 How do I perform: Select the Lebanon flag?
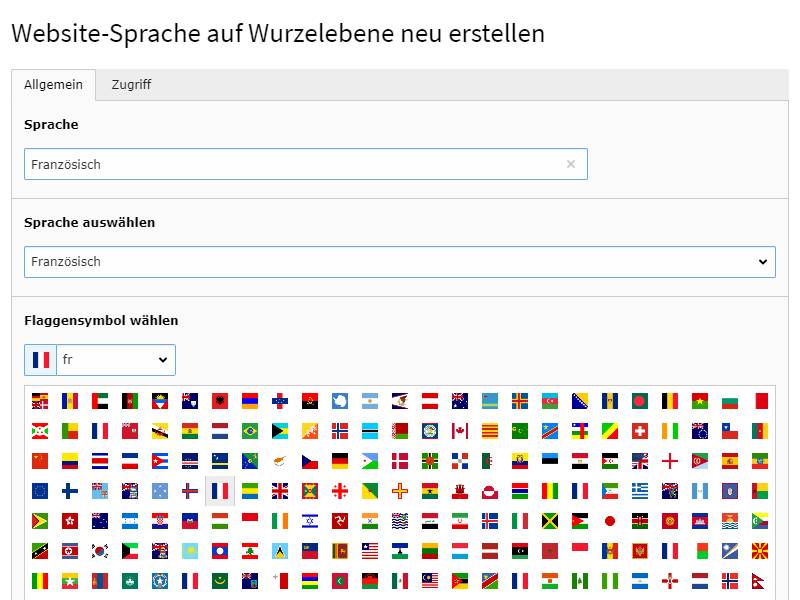pos(250,551)
